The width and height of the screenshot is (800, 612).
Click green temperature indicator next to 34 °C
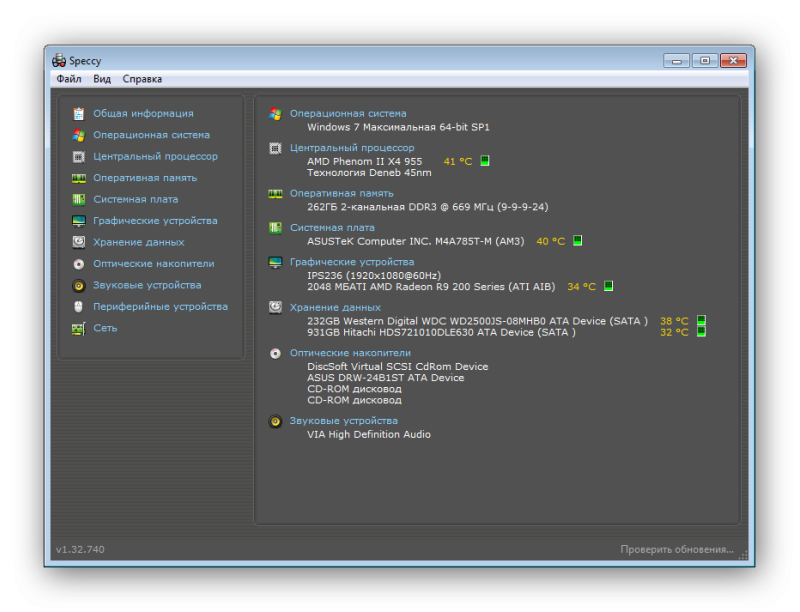[609, 286]
